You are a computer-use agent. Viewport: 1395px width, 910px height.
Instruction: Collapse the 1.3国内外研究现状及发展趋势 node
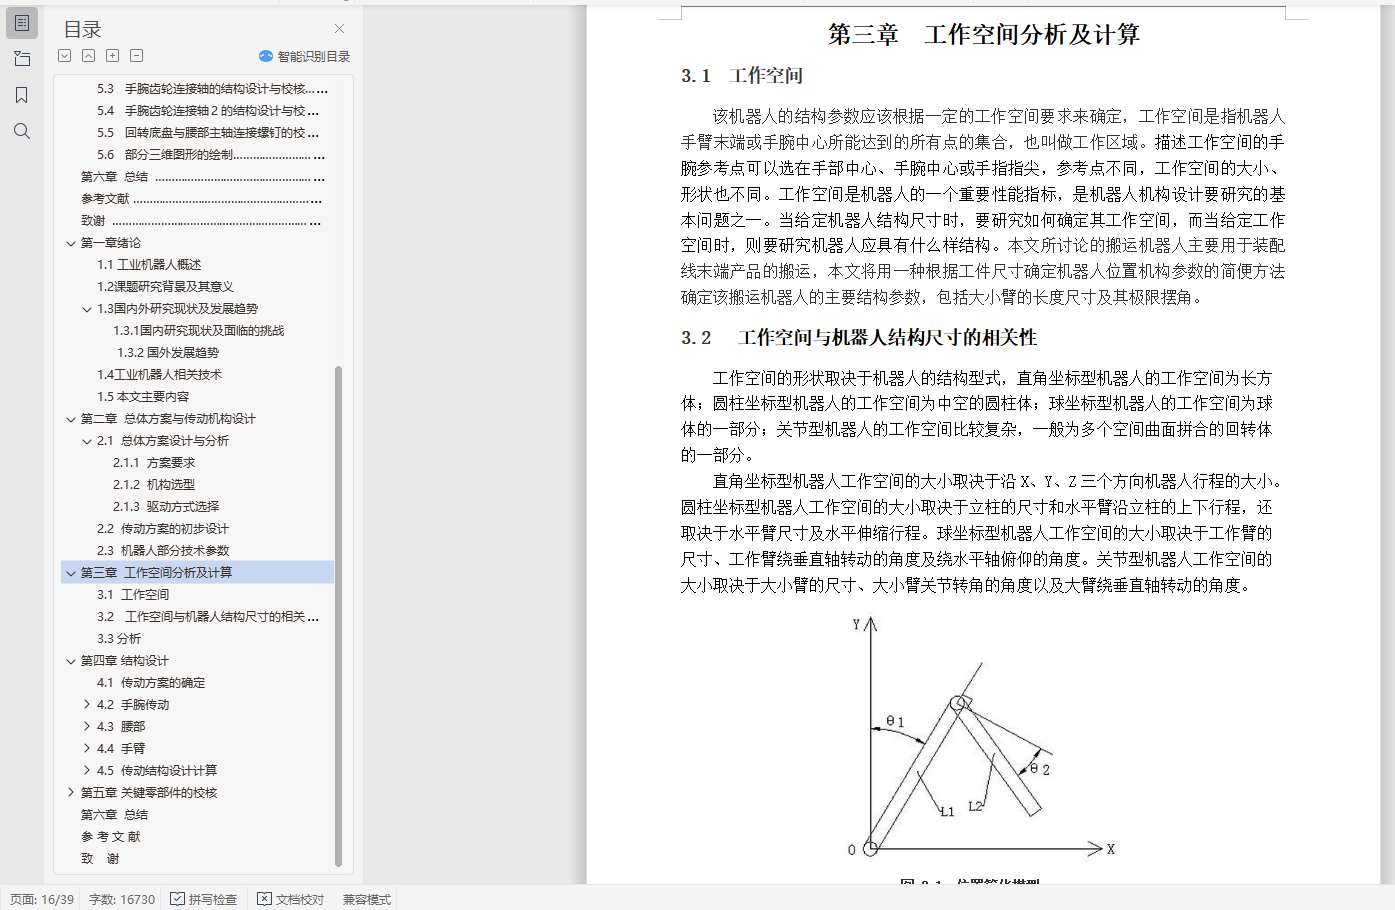point(87,309)
